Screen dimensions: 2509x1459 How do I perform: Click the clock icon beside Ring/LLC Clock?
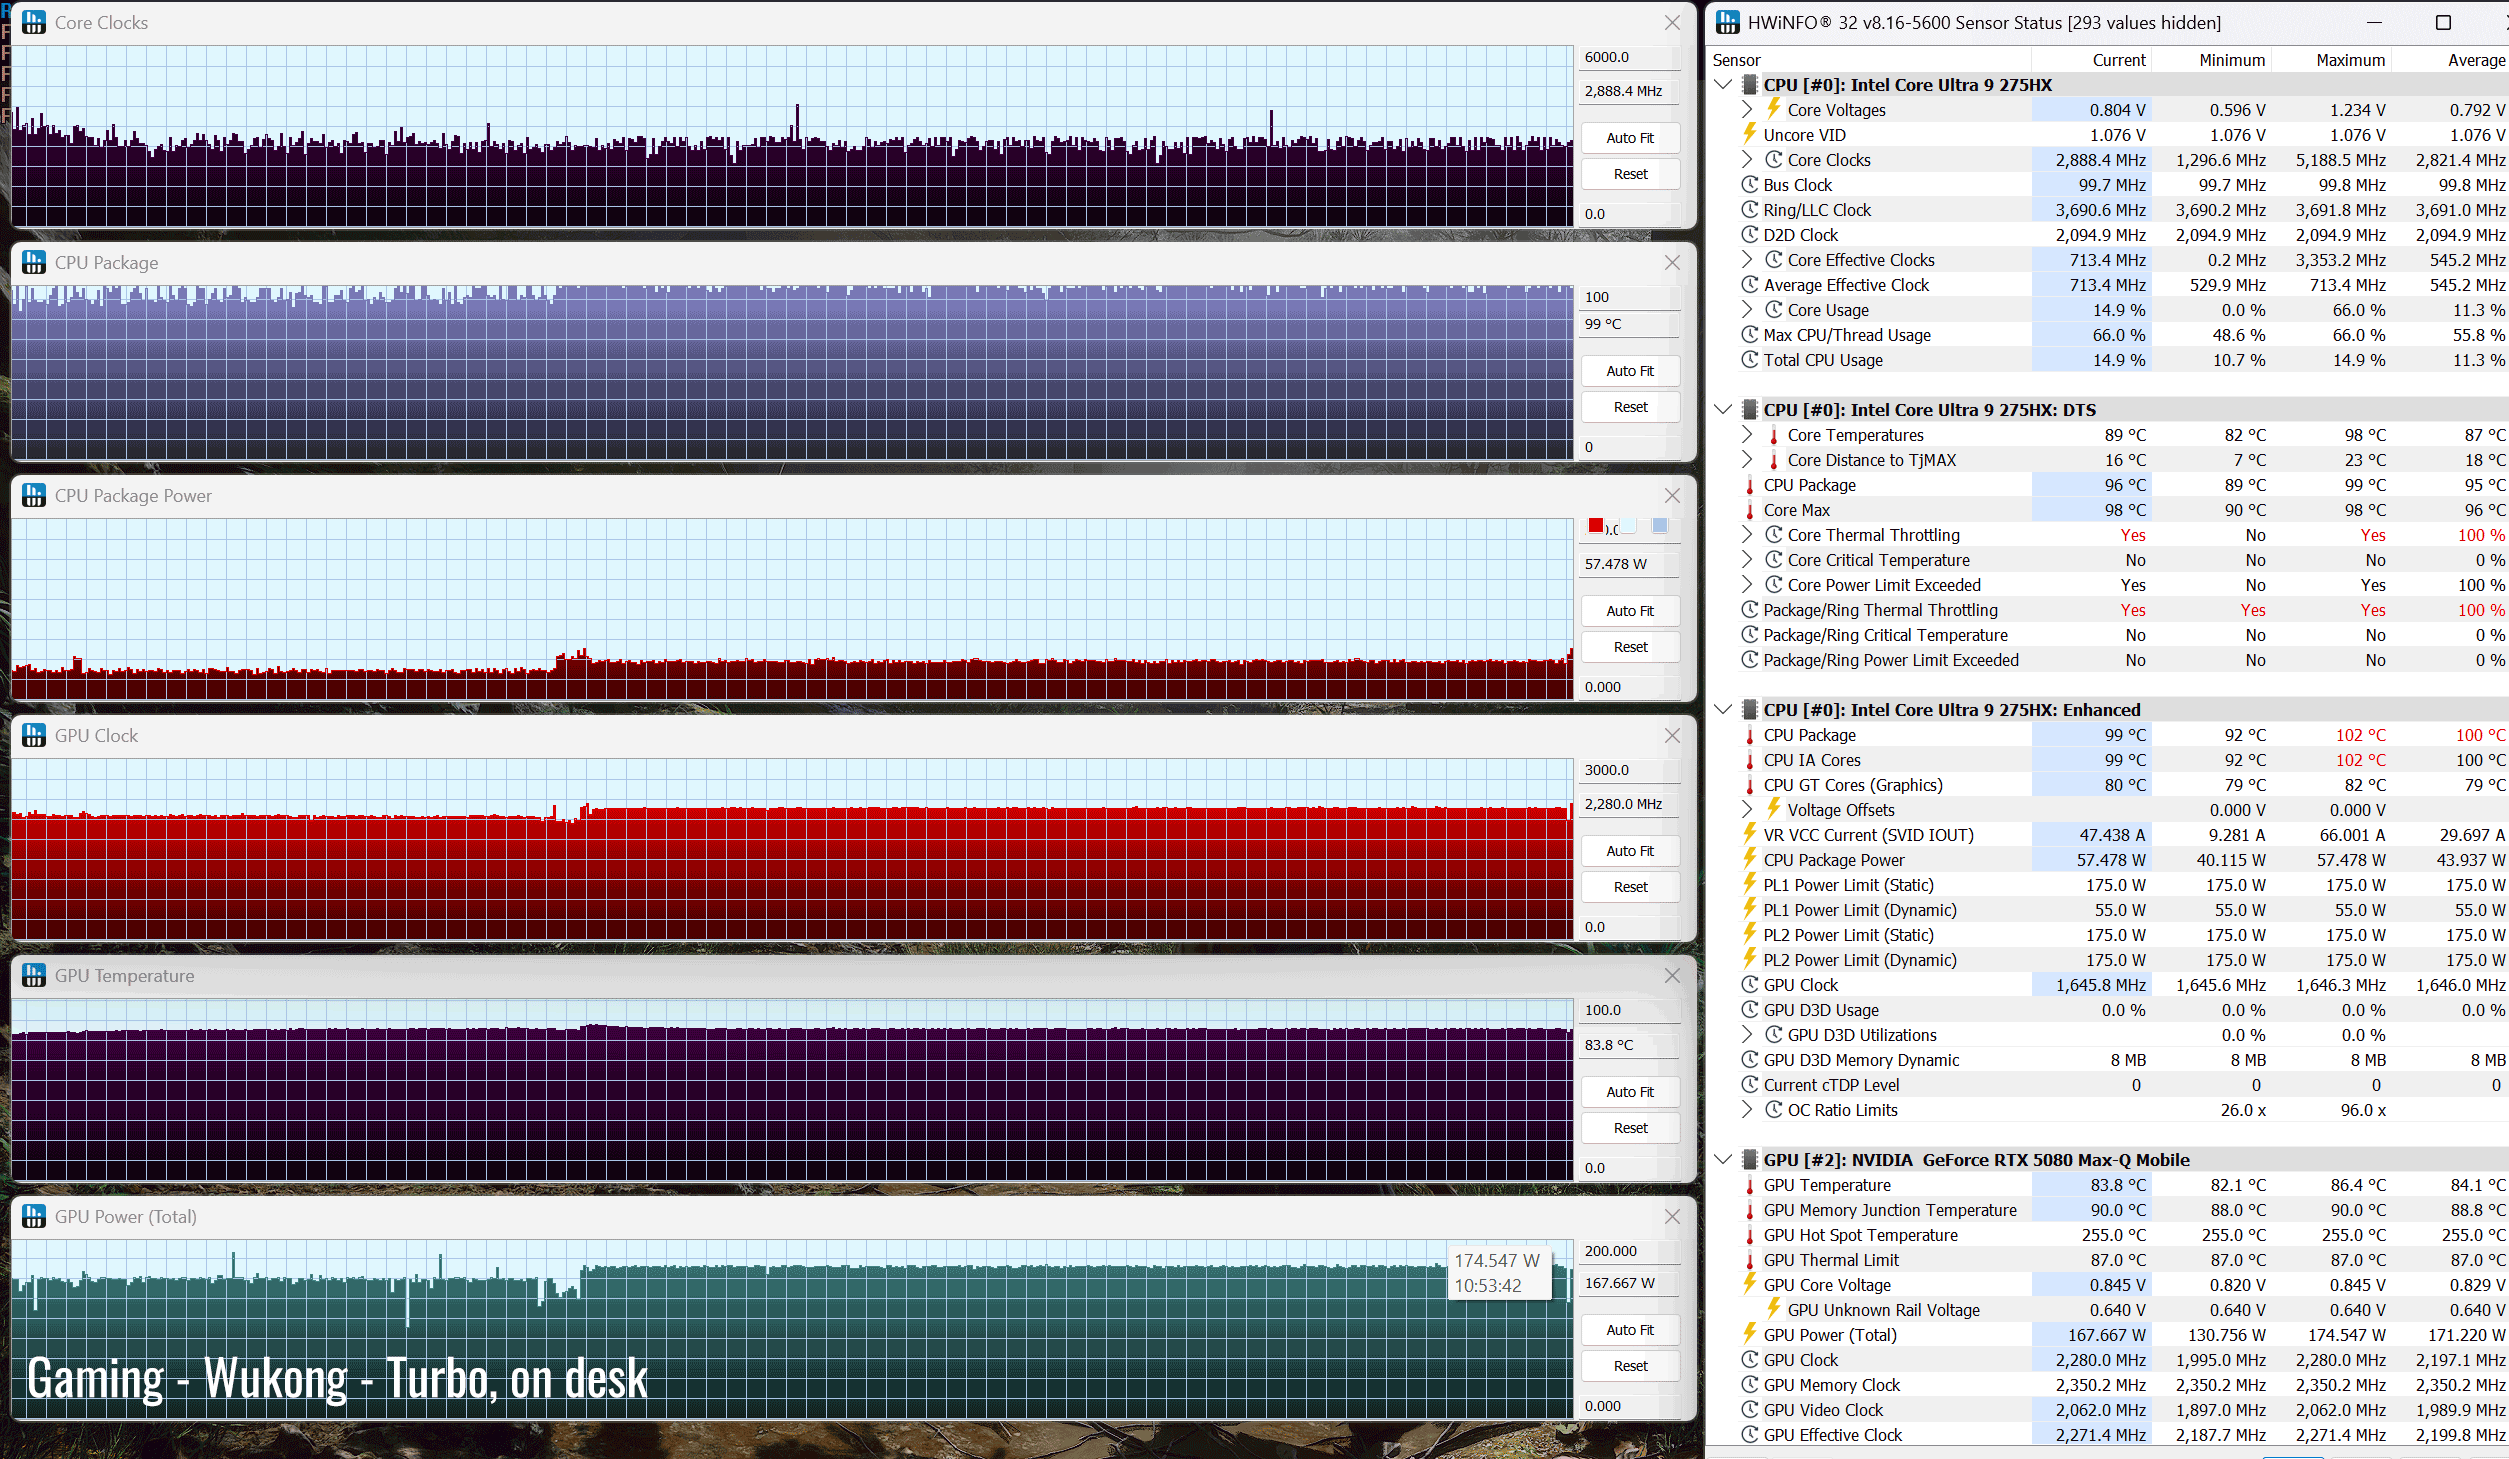pyautogui.click(x=1750, y=210)
